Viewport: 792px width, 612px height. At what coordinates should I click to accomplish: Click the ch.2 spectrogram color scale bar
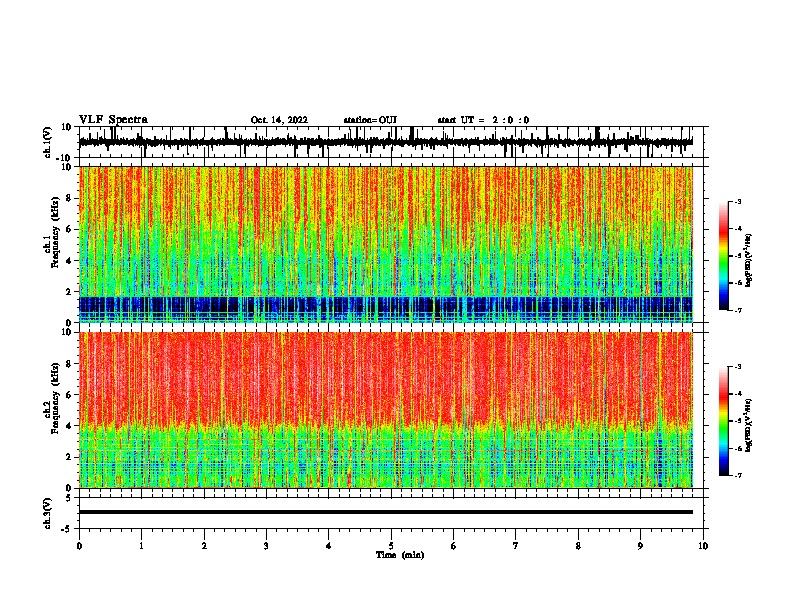723,421
